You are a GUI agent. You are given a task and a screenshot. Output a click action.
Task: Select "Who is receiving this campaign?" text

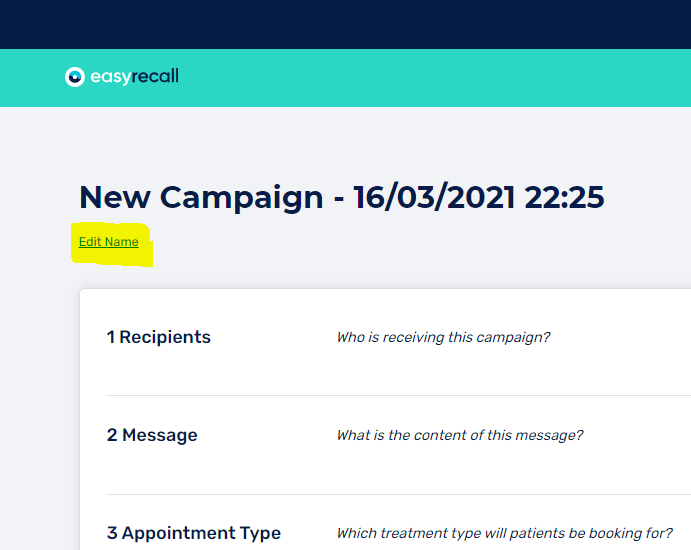443,337
